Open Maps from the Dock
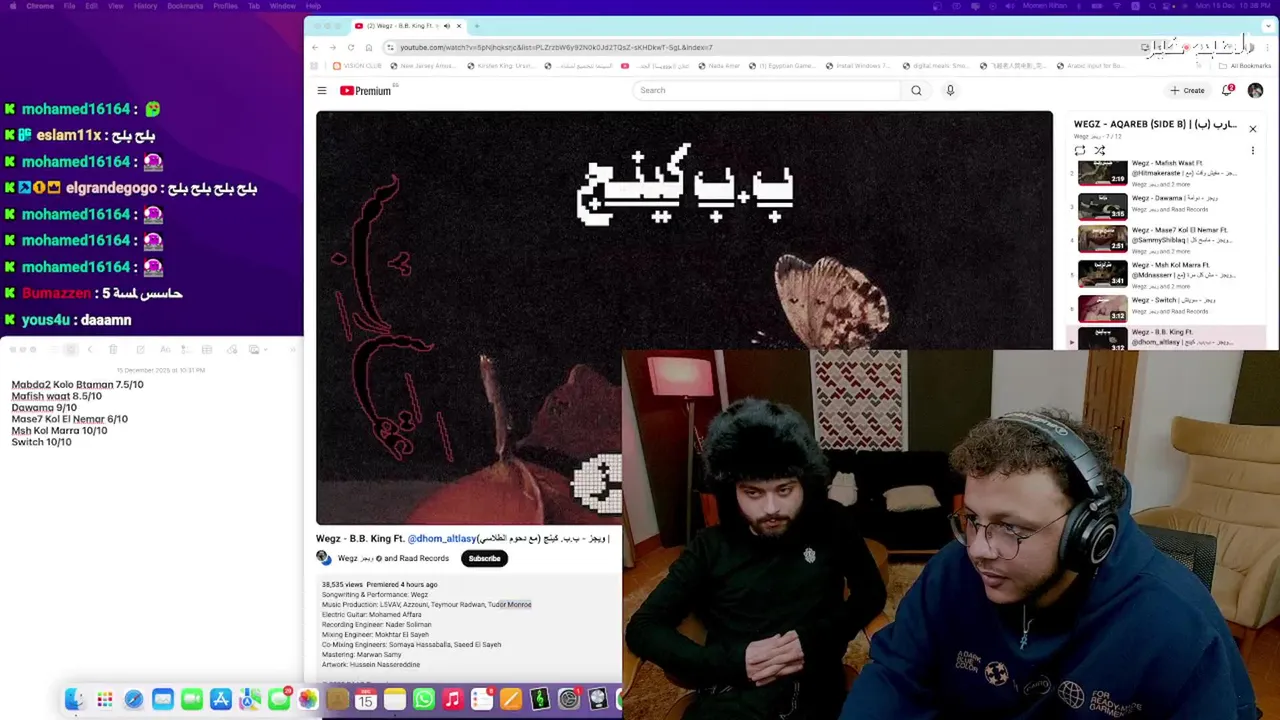Image resolution: width=1280 pixels, height=720 pixels. tap(249, 699)
